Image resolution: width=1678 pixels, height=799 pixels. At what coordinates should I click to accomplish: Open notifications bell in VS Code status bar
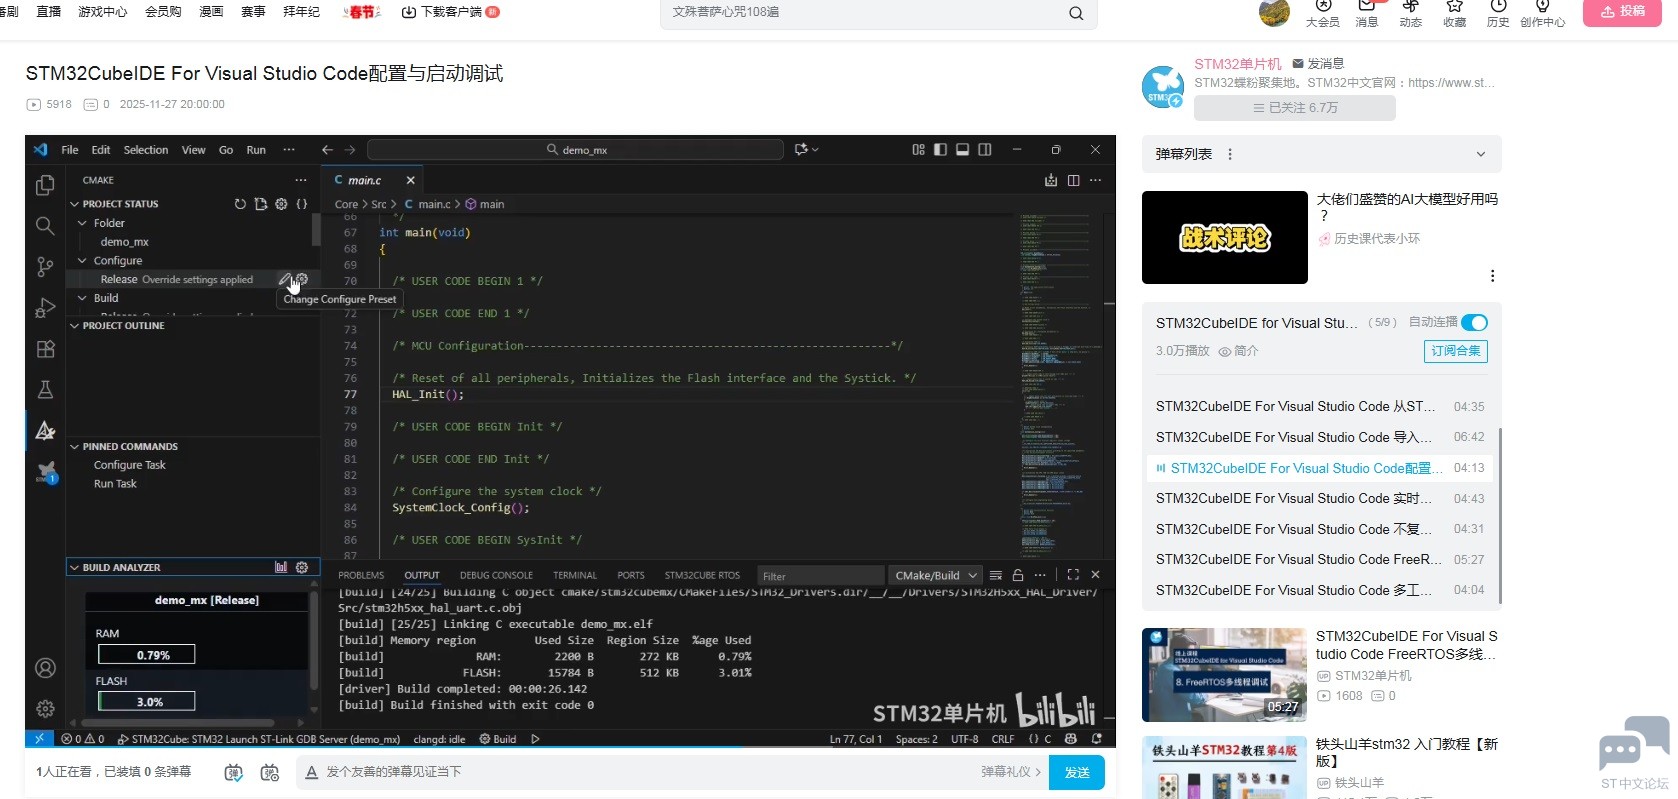tap(1097, 739)
